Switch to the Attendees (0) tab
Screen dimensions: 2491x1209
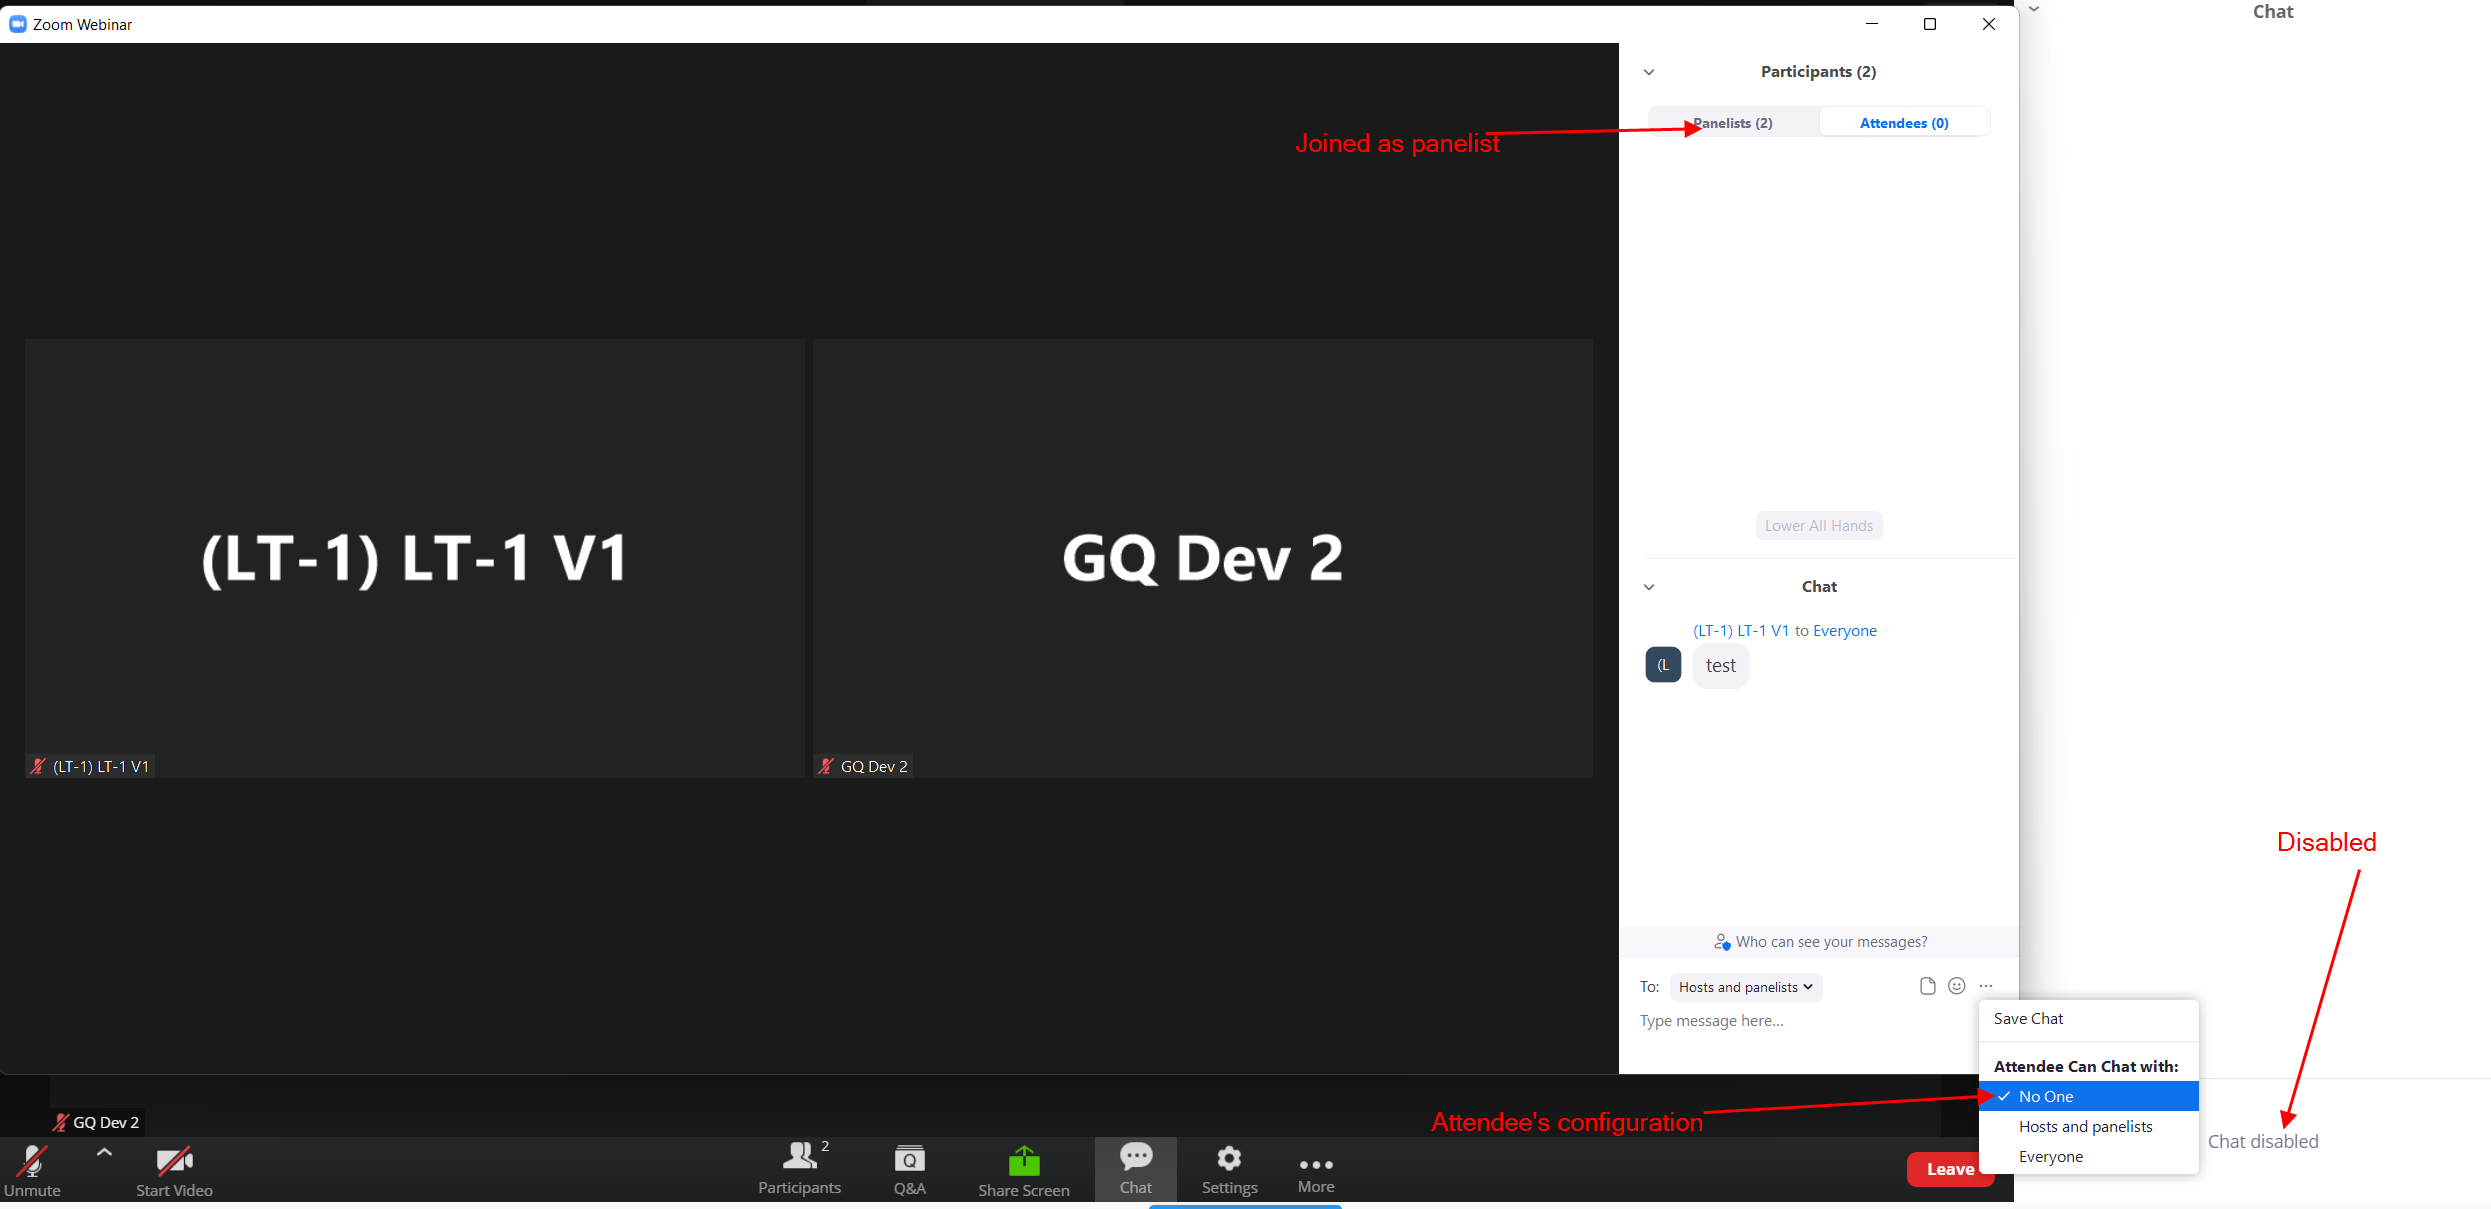tap(1903, 123)
